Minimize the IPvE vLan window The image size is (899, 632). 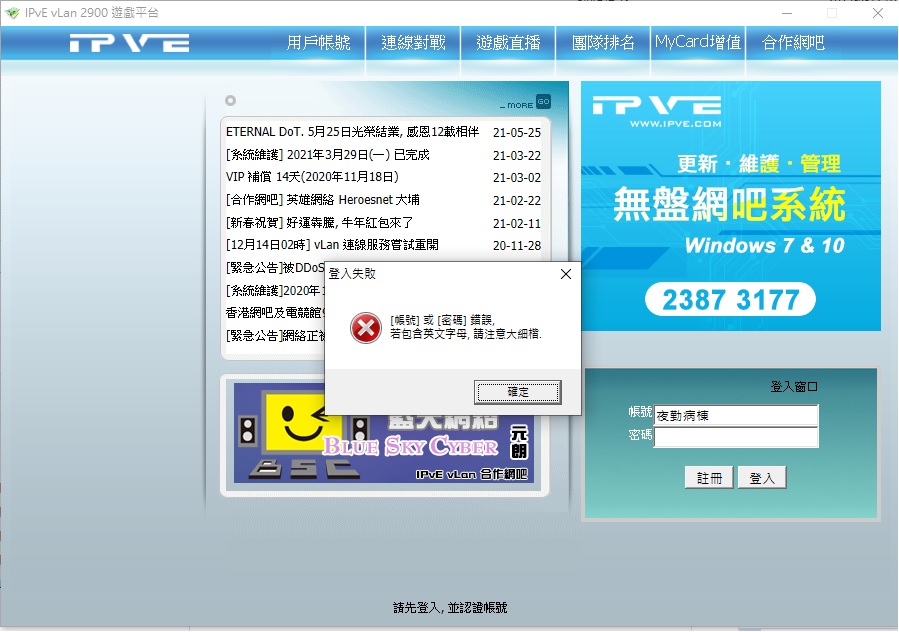click(x=787, y=13)
